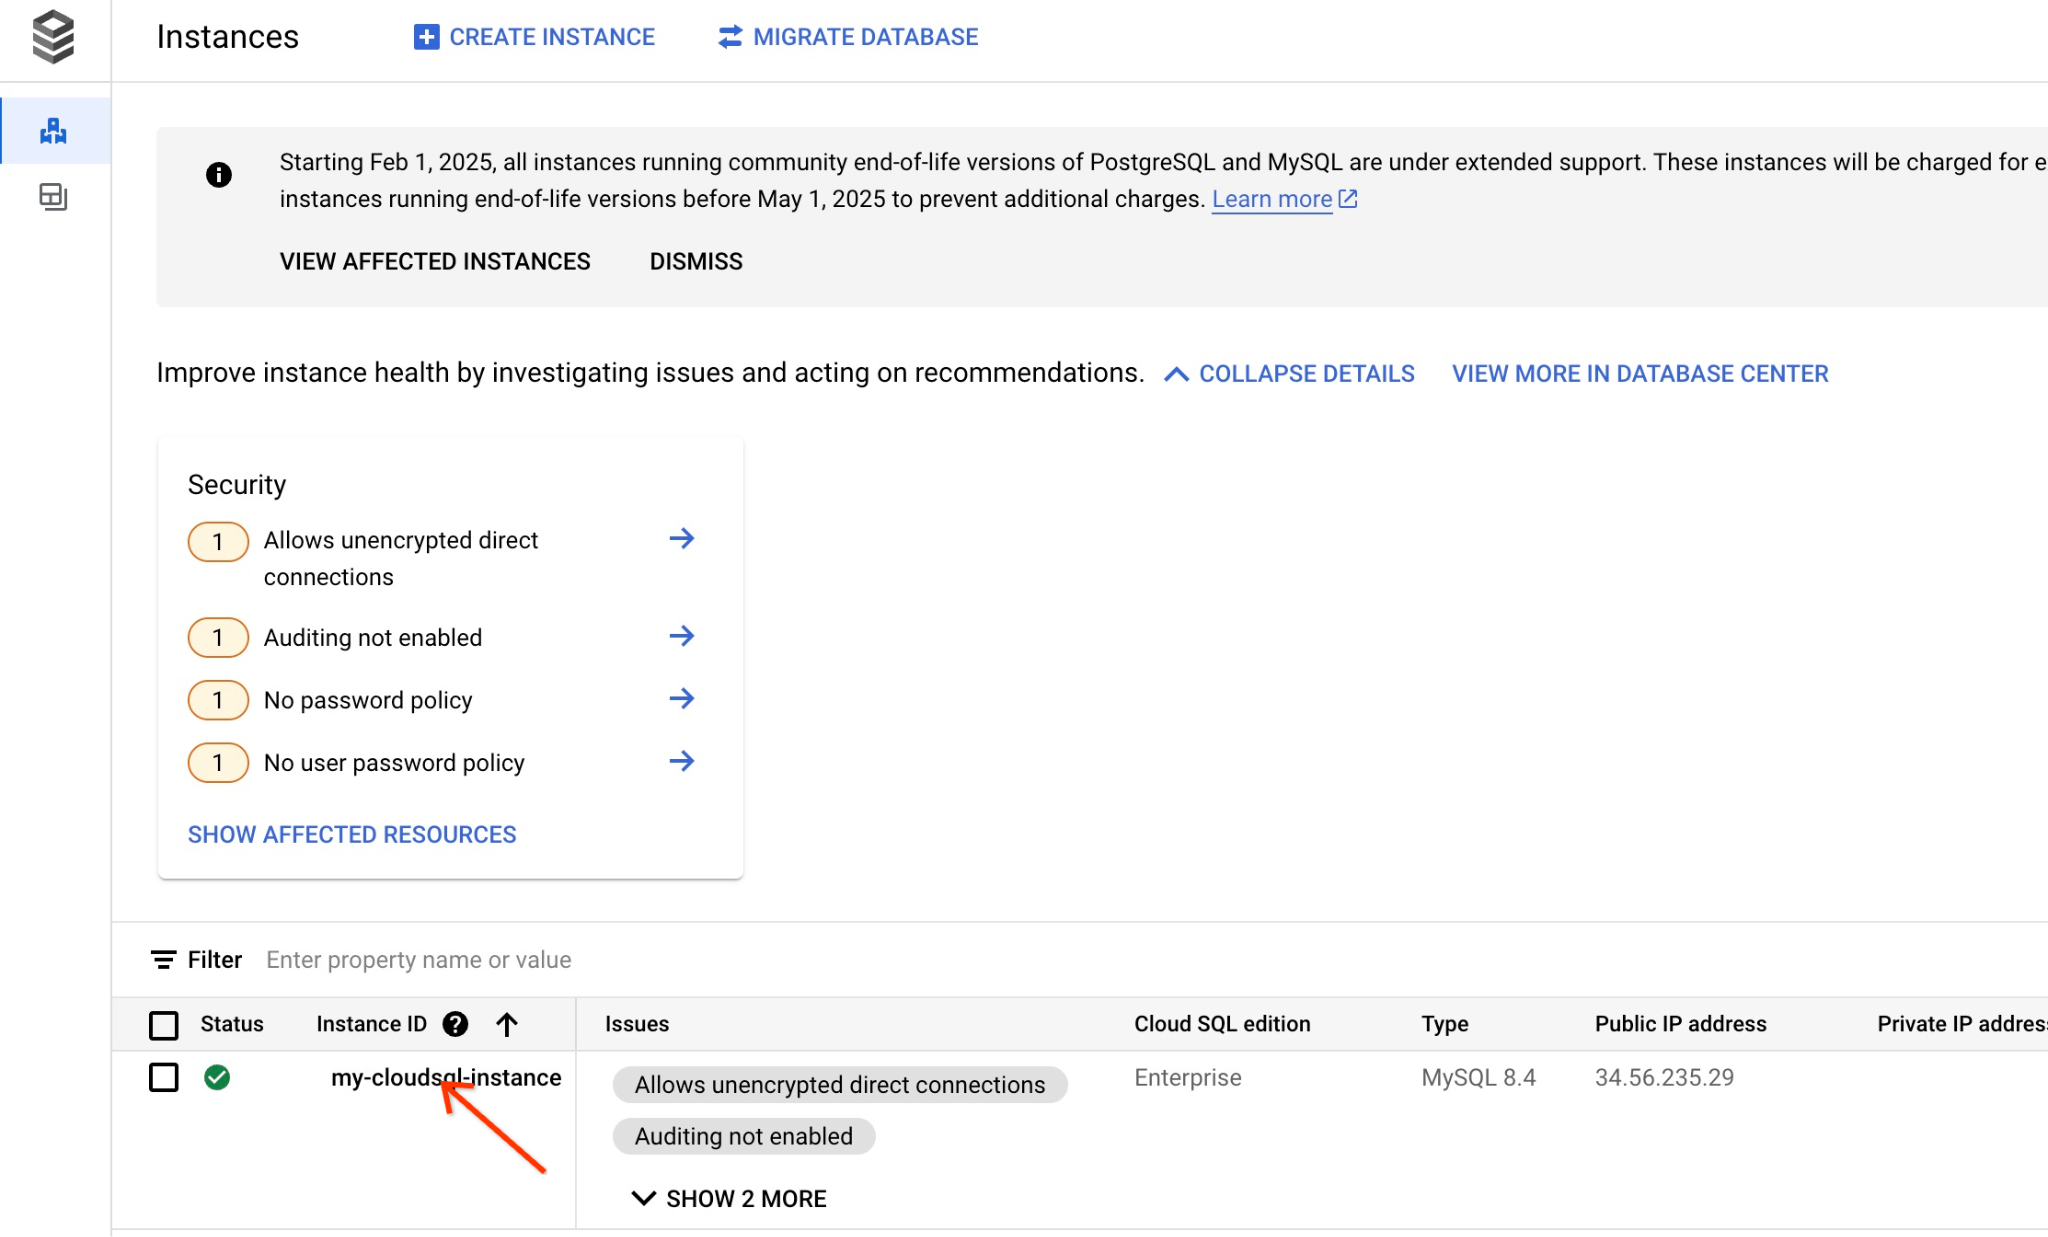Click the Instance ID help question-mark icon
Image resolution: width=2048 pixels, height=1237 pixels.
(x=455, y=1023)
